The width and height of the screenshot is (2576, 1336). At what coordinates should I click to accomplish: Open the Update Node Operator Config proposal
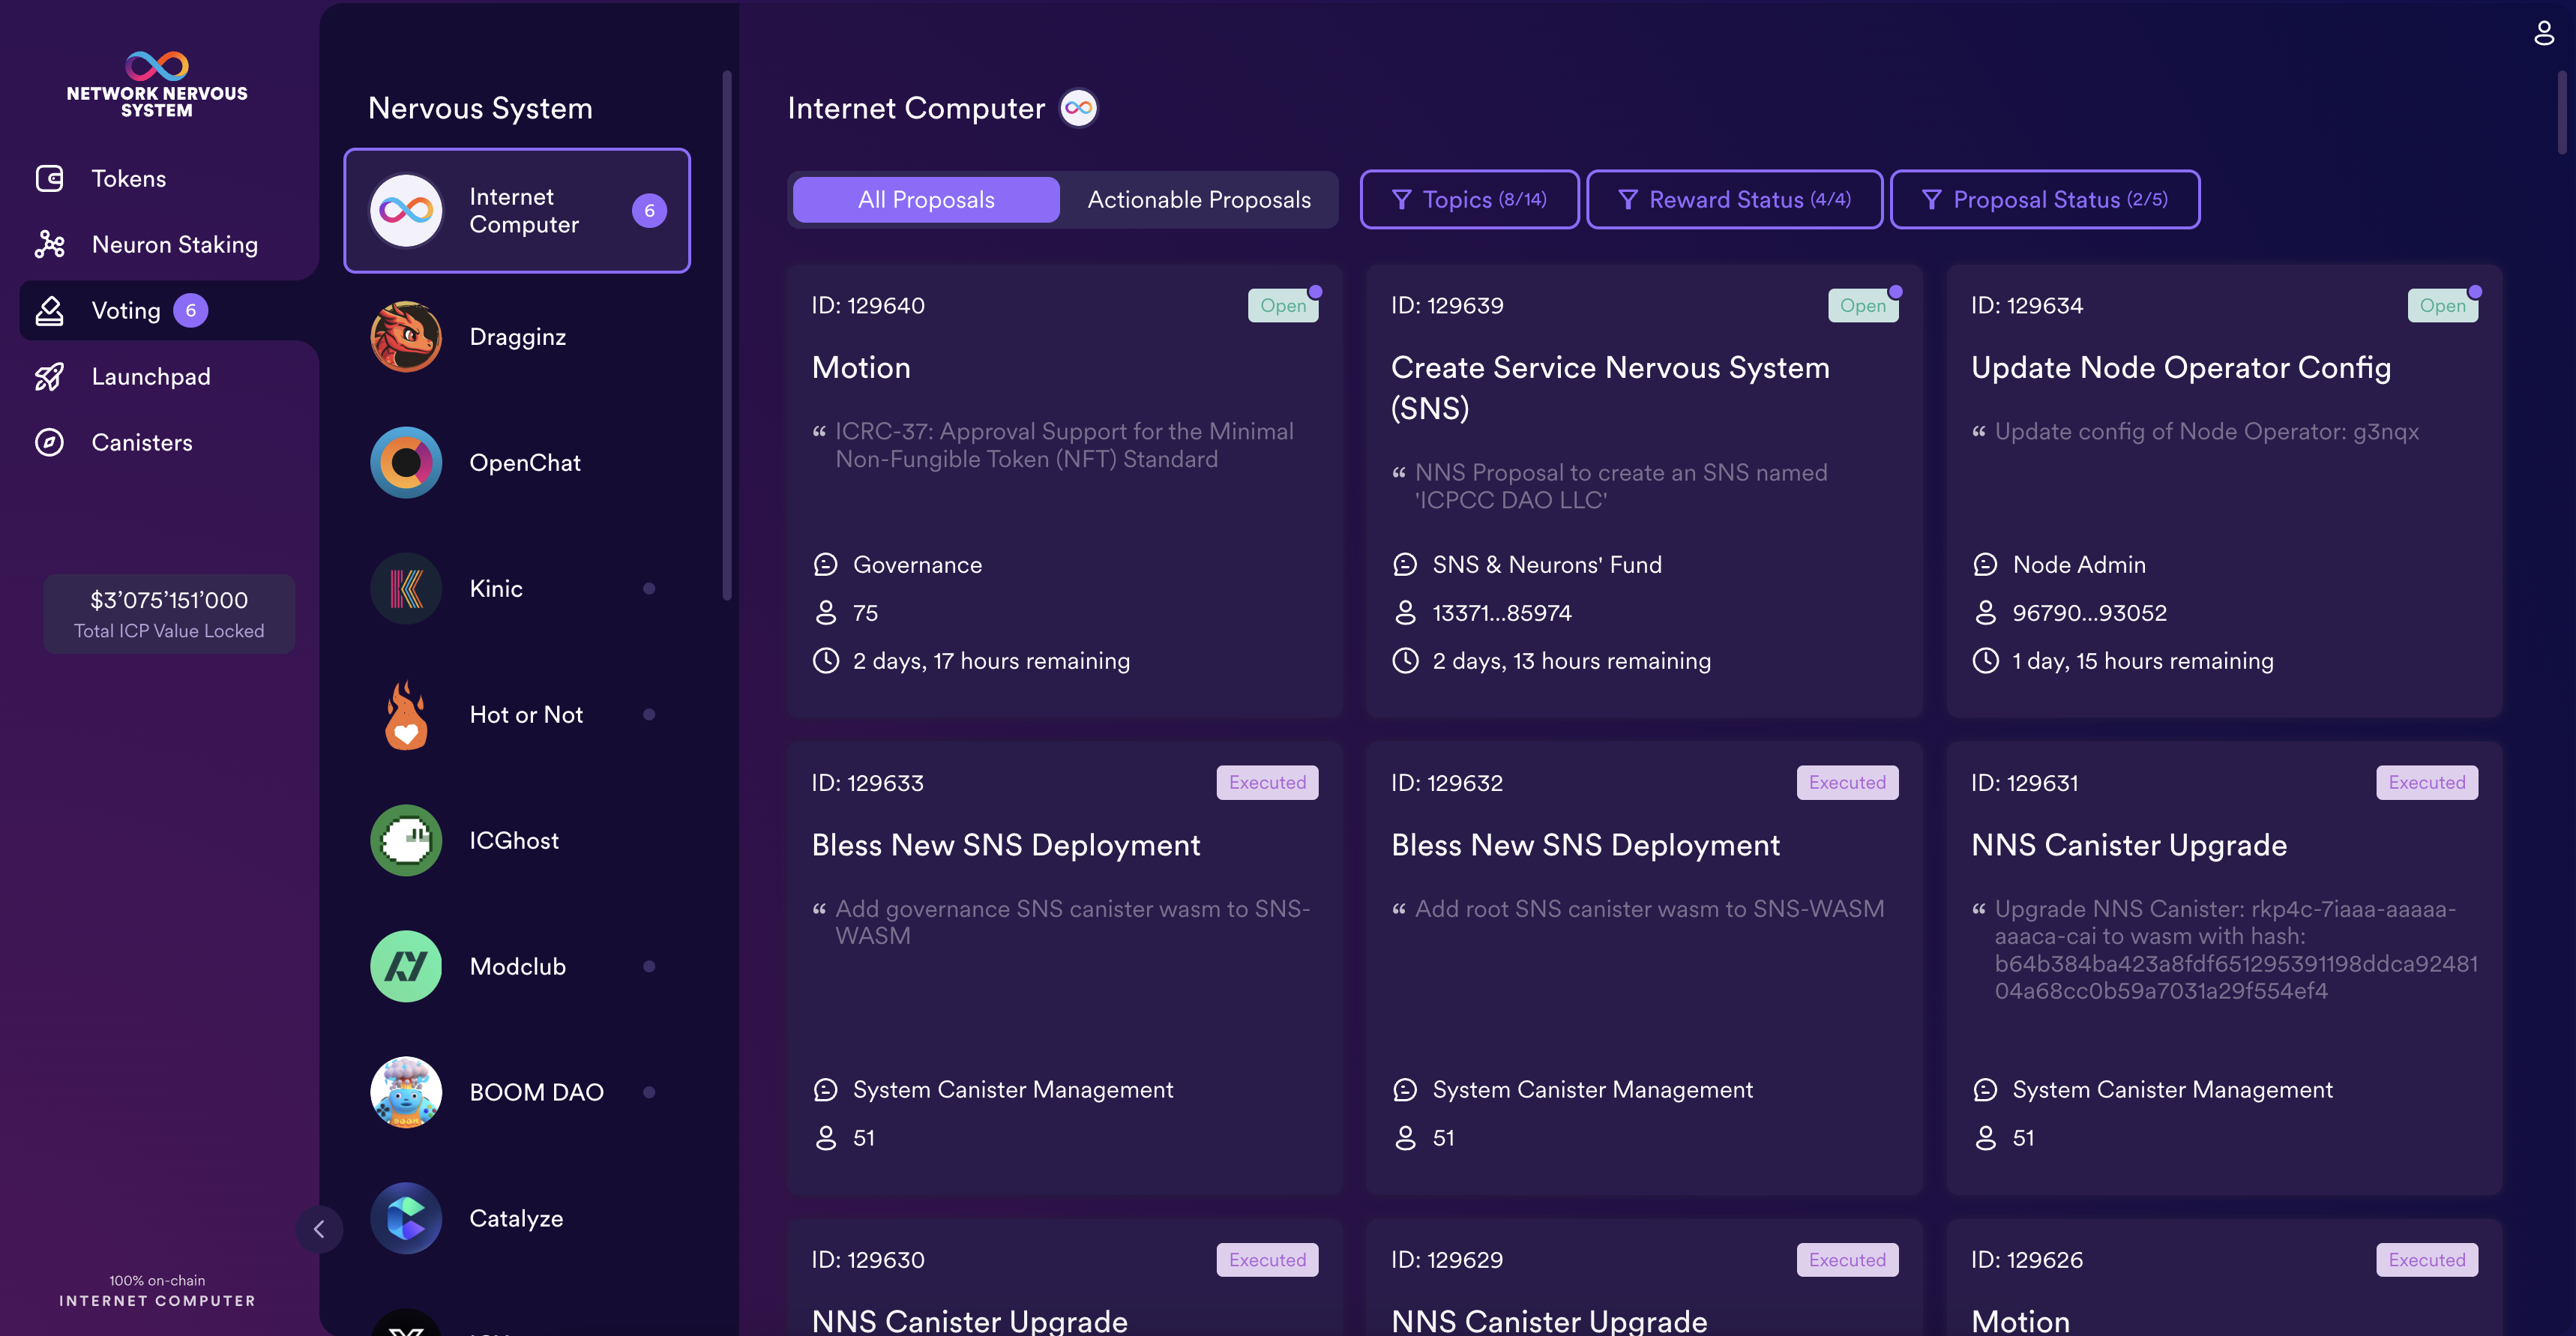pyautogui.click(x=2180, y=368)
